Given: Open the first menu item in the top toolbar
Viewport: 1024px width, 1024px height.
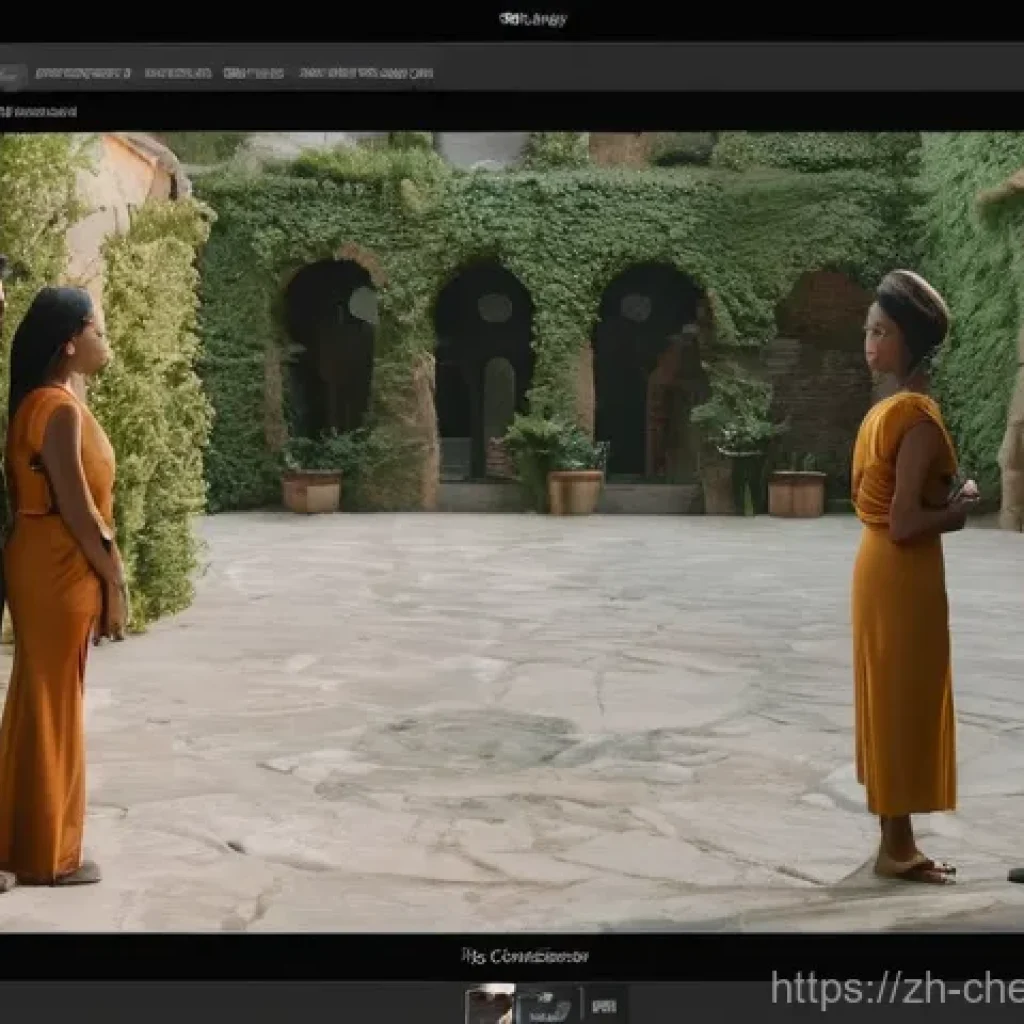Looking at the screenshot, I should coord(83,73).
